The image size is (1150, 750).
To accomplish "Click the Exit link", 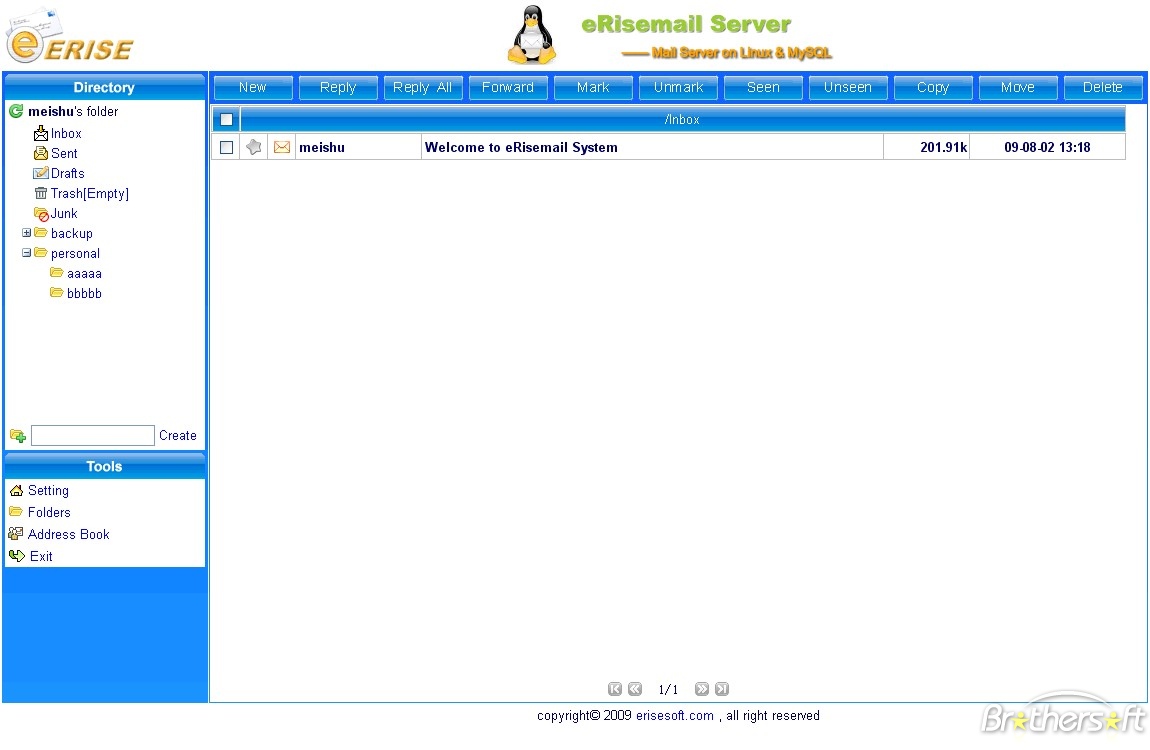I will coord(41,556).
